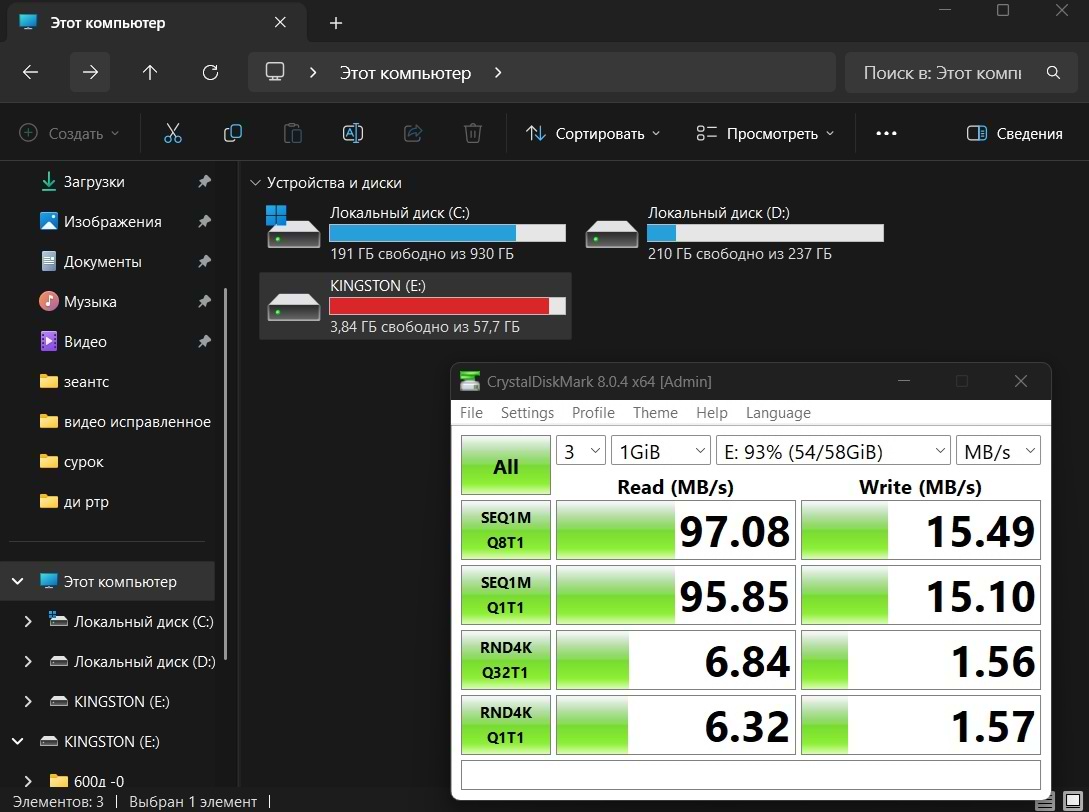Open the Создать dropdown
Image resolution: width=1089 pixels, height=812 pixels.
point(69,133)
